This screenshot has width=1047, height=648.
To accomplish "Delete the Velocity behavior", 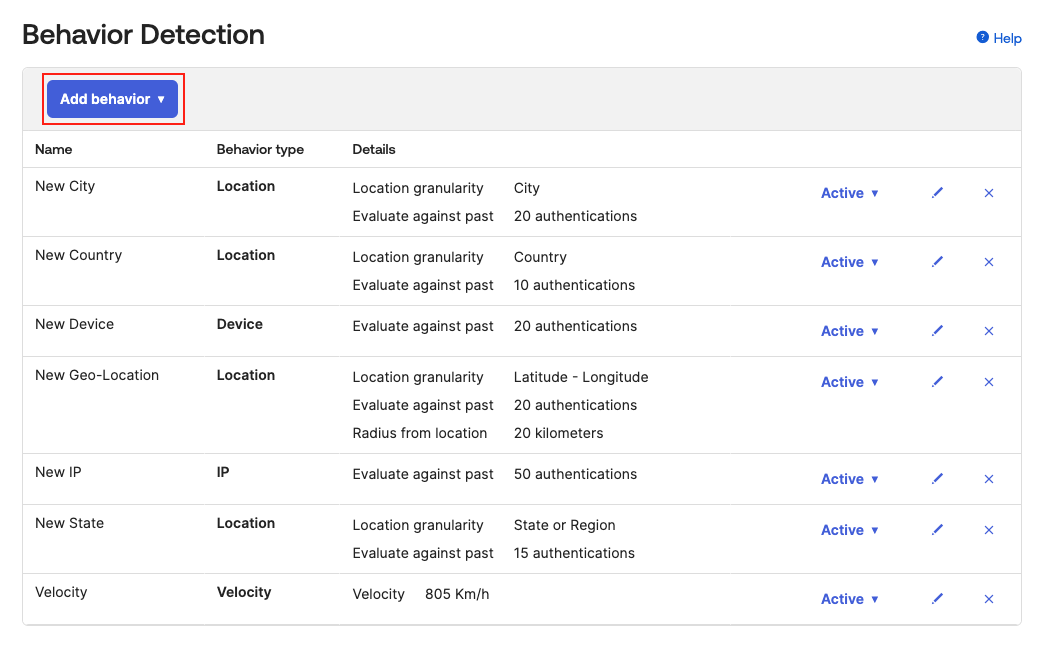I will [989, 599].
